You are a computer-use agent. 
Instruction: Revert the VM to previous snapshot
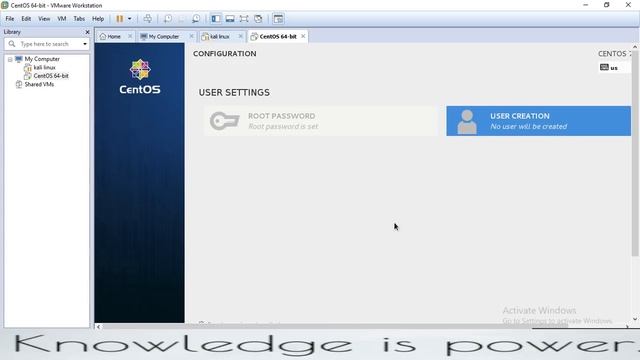point(182,19)
